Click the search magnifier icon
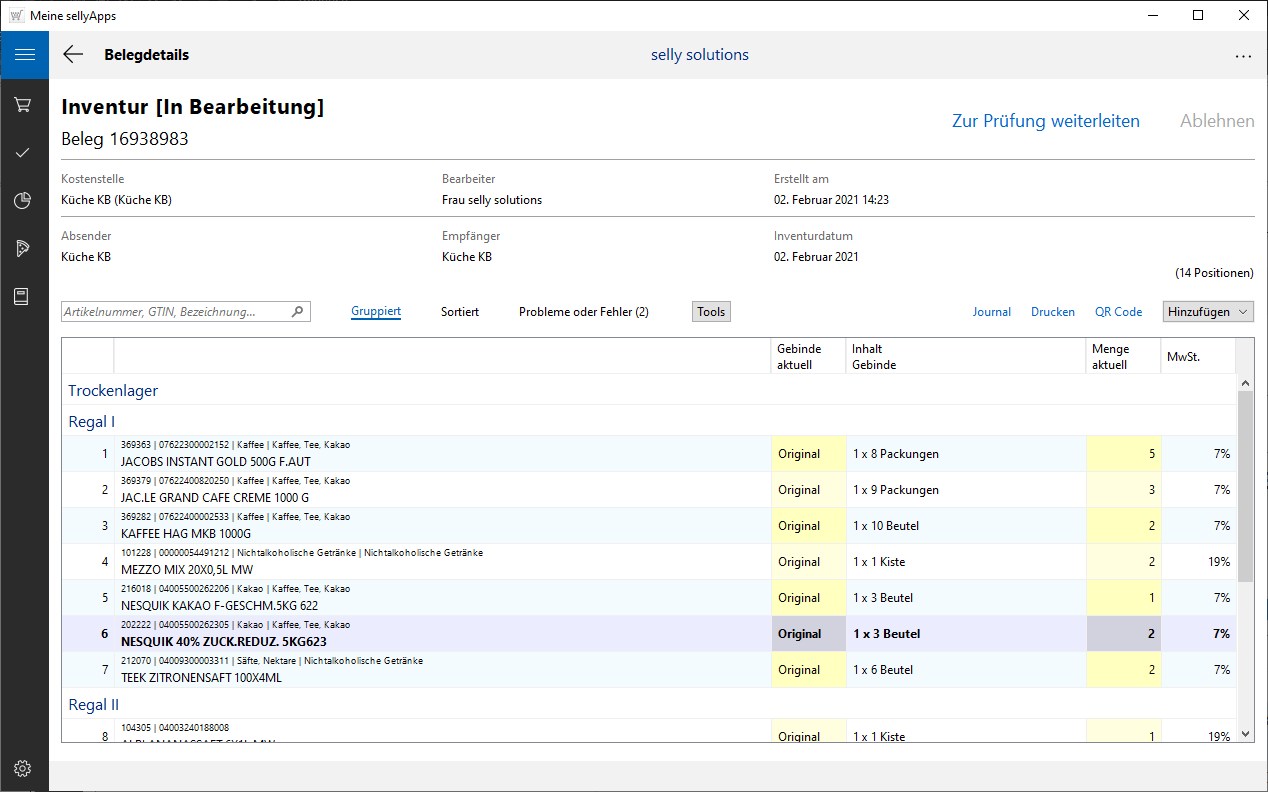The image size is (1268, 792). [297, 312]
